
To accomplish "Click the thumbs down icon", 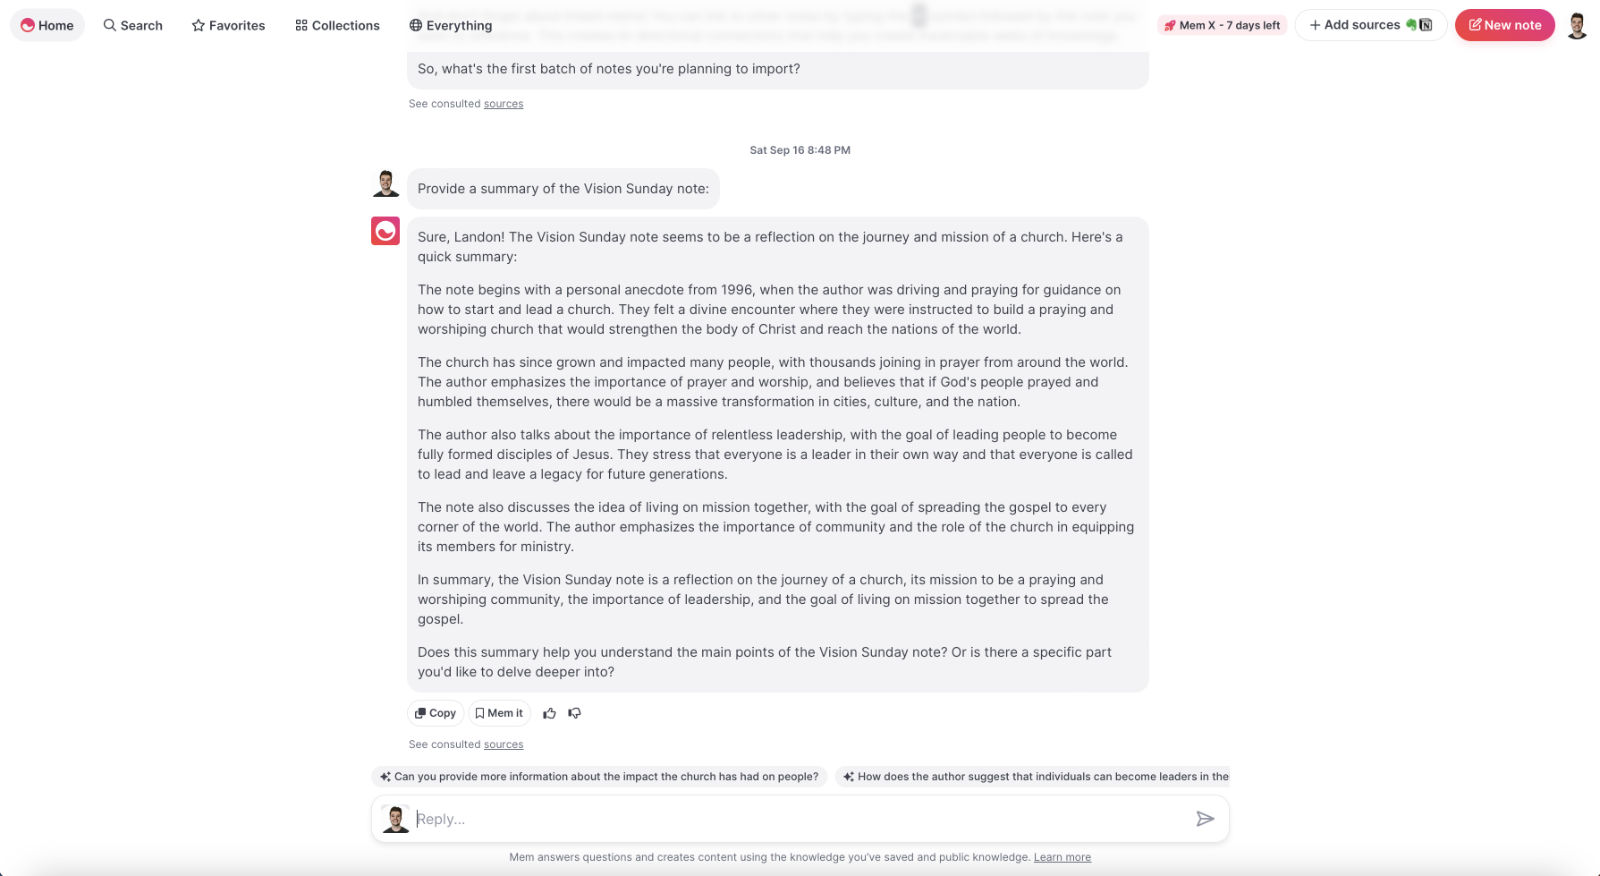I will [x=575, y=713].
